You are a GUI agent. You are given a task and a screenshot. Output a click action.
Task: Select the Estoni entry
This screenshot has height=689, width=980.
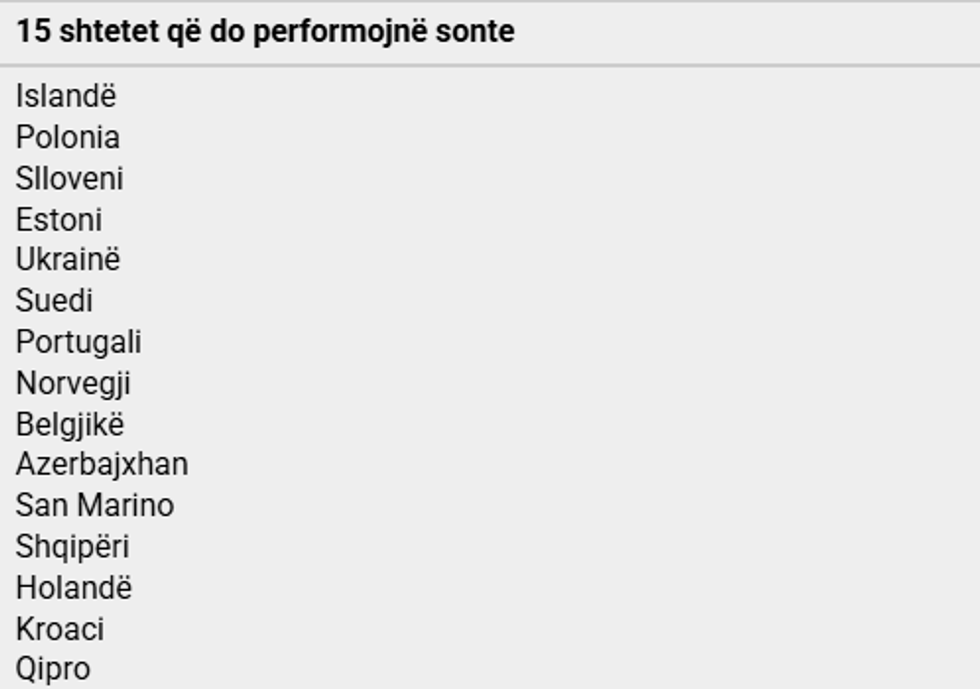(x=59, y=219)
